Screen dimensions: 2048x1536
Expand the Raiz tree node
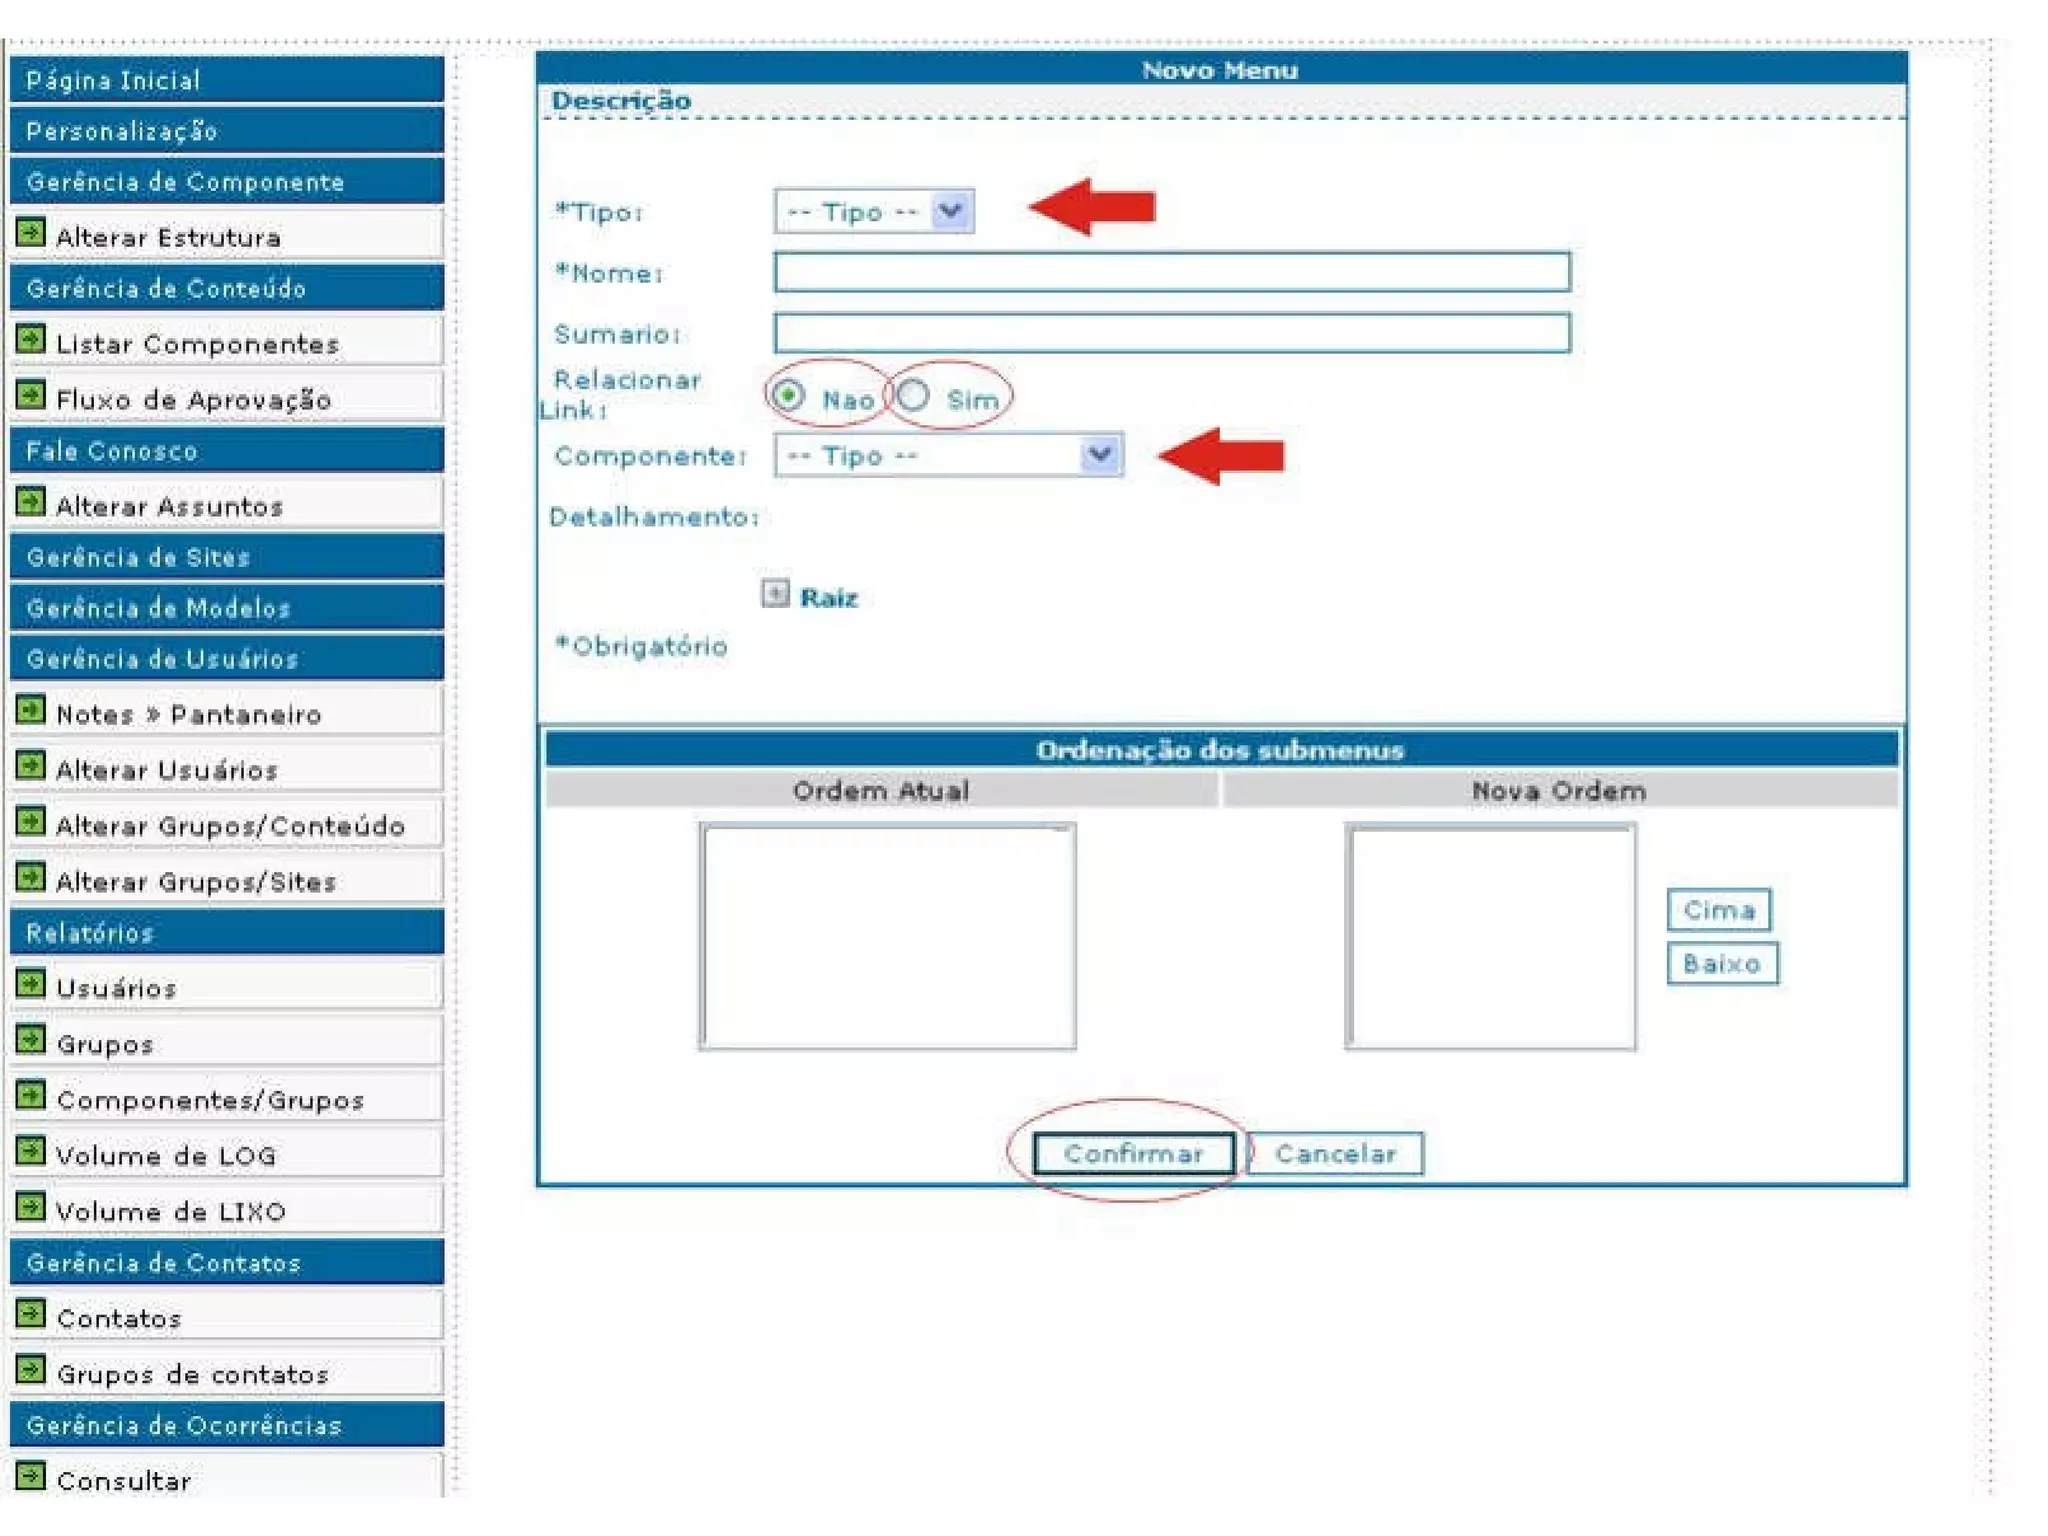775,594
